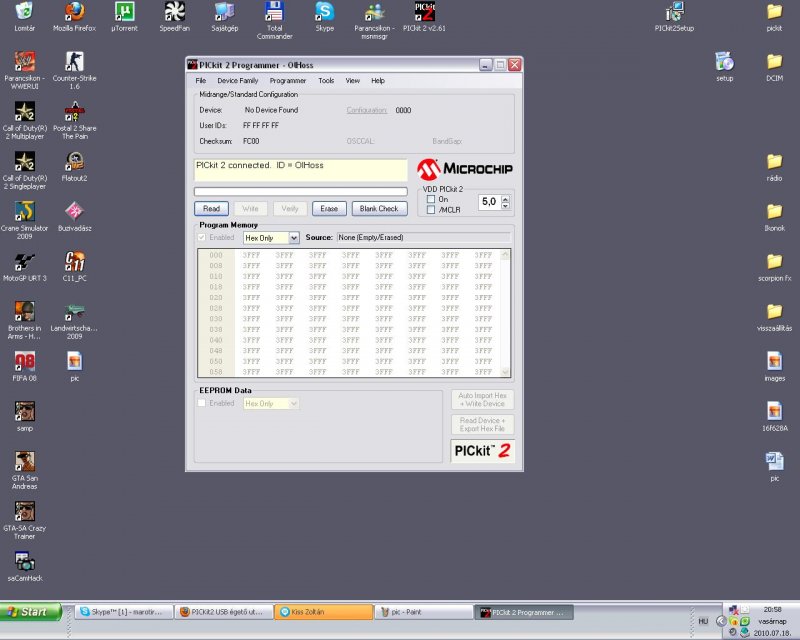
Task: Open the Help menu
Action: [378, 81]
